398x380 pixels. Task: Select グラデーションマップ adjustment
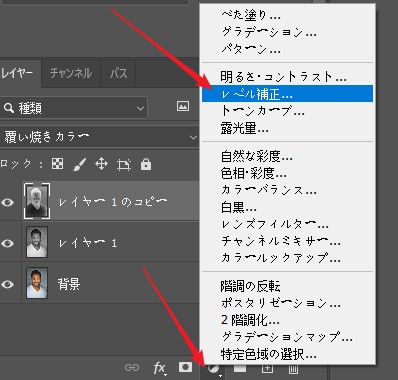tap(287, 337)
